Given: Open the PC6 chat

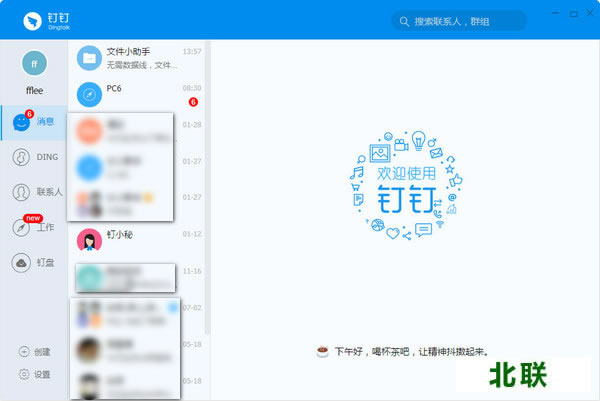Looking at the screenshot, I should 138,94.
